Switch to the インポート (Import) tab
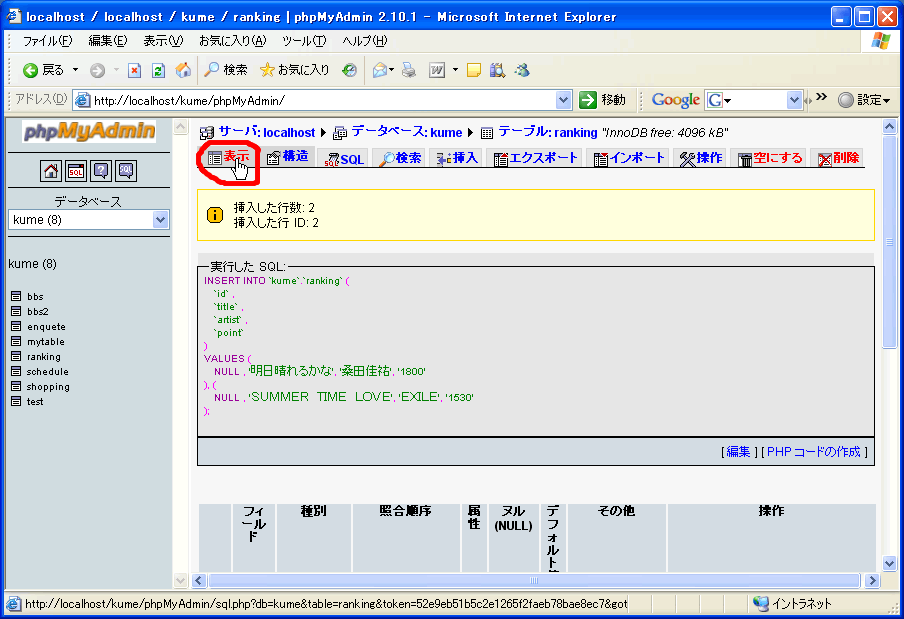Screen dimensions: 904x619 coord(629,158)
